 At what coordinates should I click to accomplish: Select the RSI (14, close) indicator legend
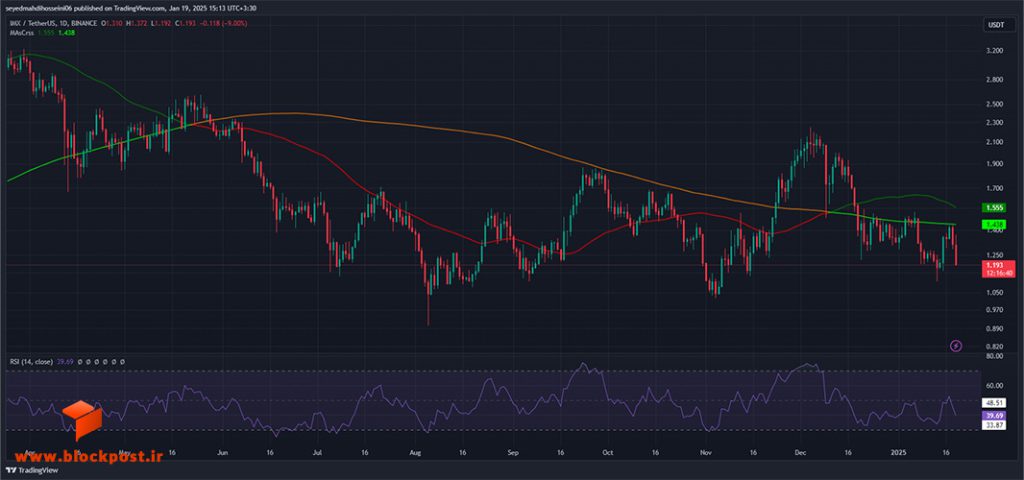coord(31,361)
